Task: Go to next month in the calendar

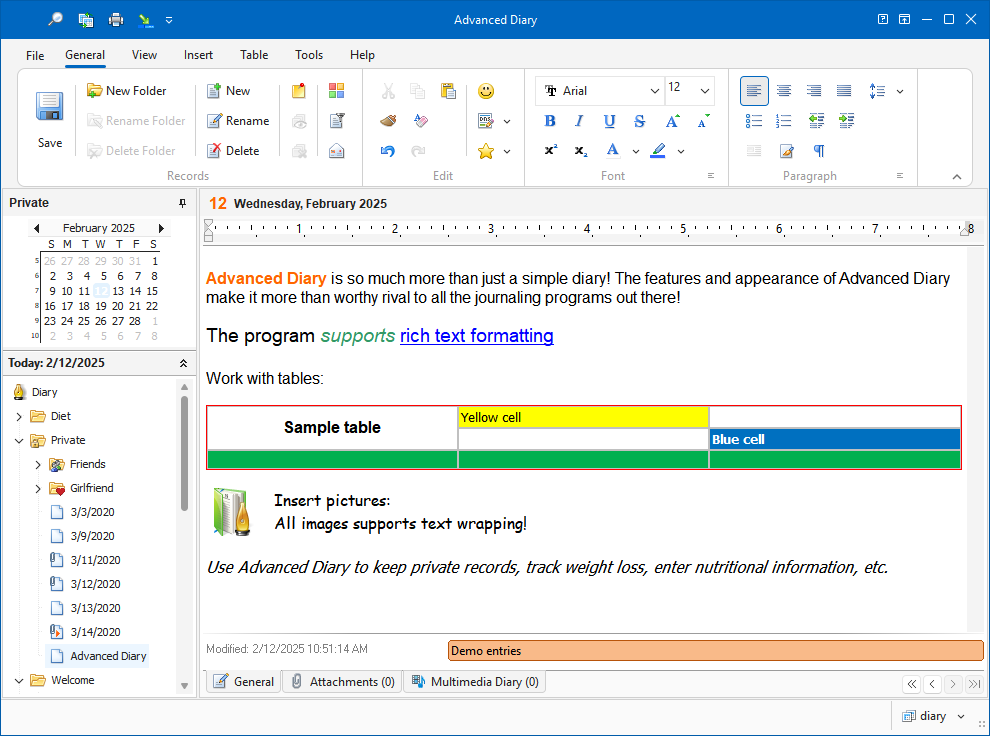Action: 161,228
